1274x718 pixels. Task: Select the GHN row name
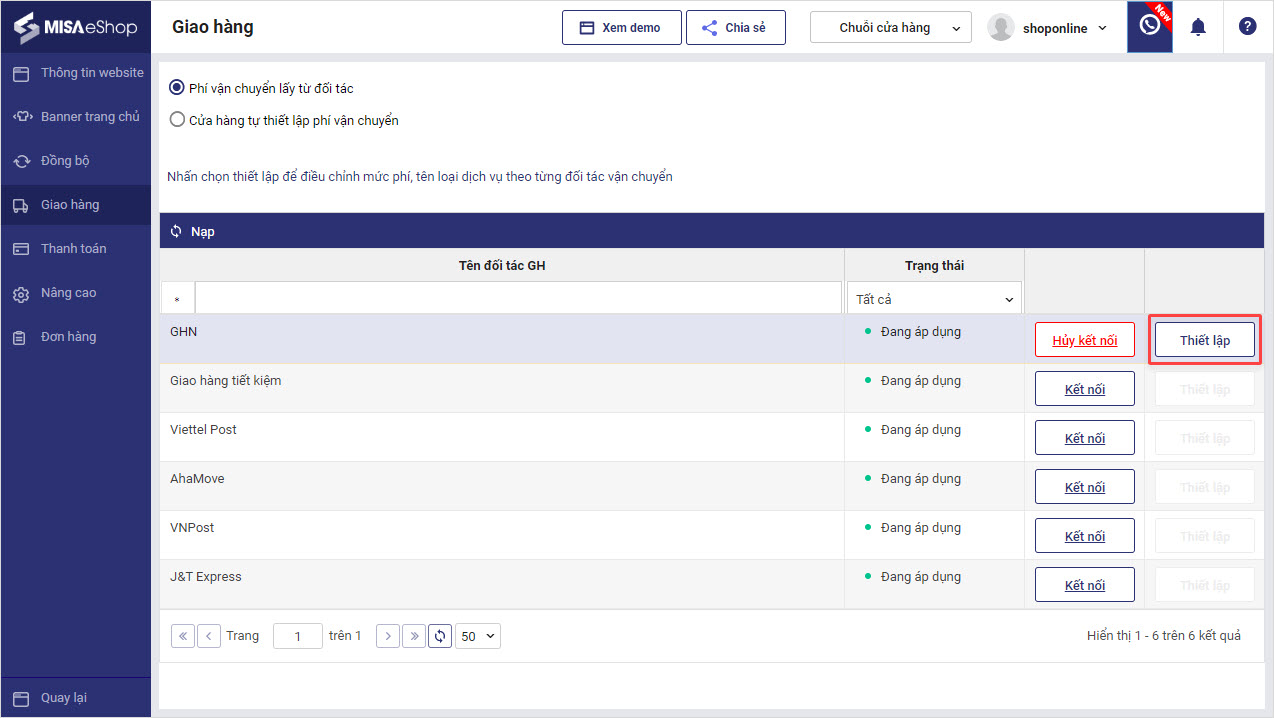(x=184, y=331)
